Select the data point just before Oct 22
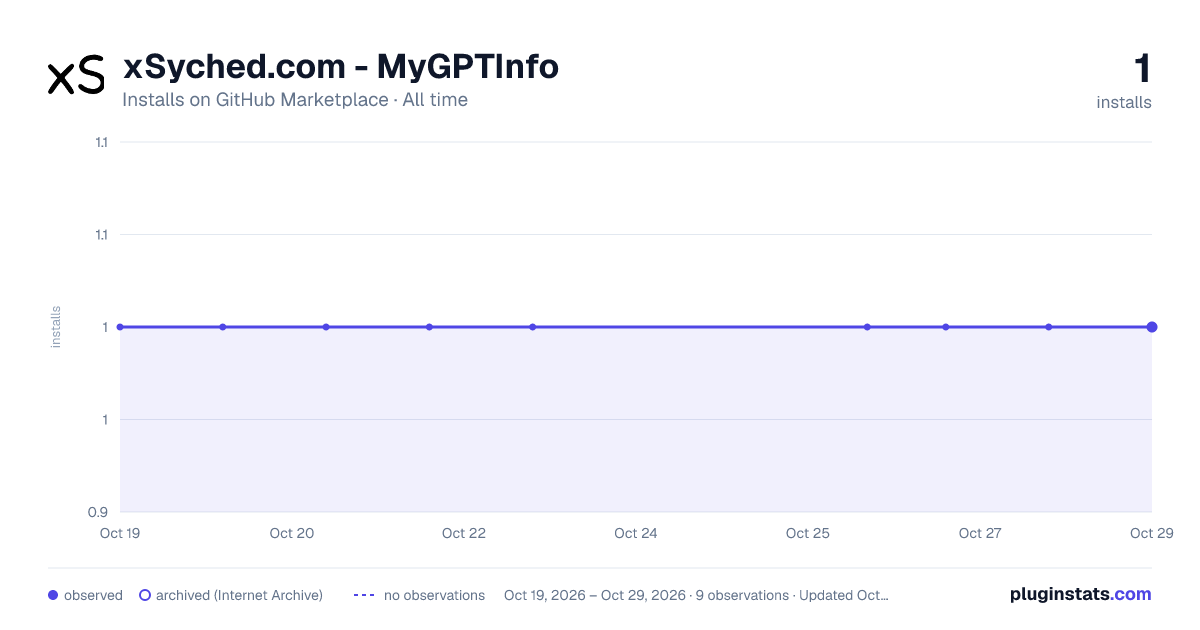 429,327
